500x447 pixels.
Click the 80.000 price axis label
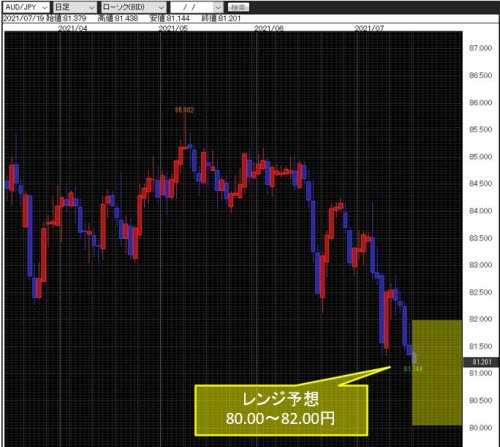point(480,428)
